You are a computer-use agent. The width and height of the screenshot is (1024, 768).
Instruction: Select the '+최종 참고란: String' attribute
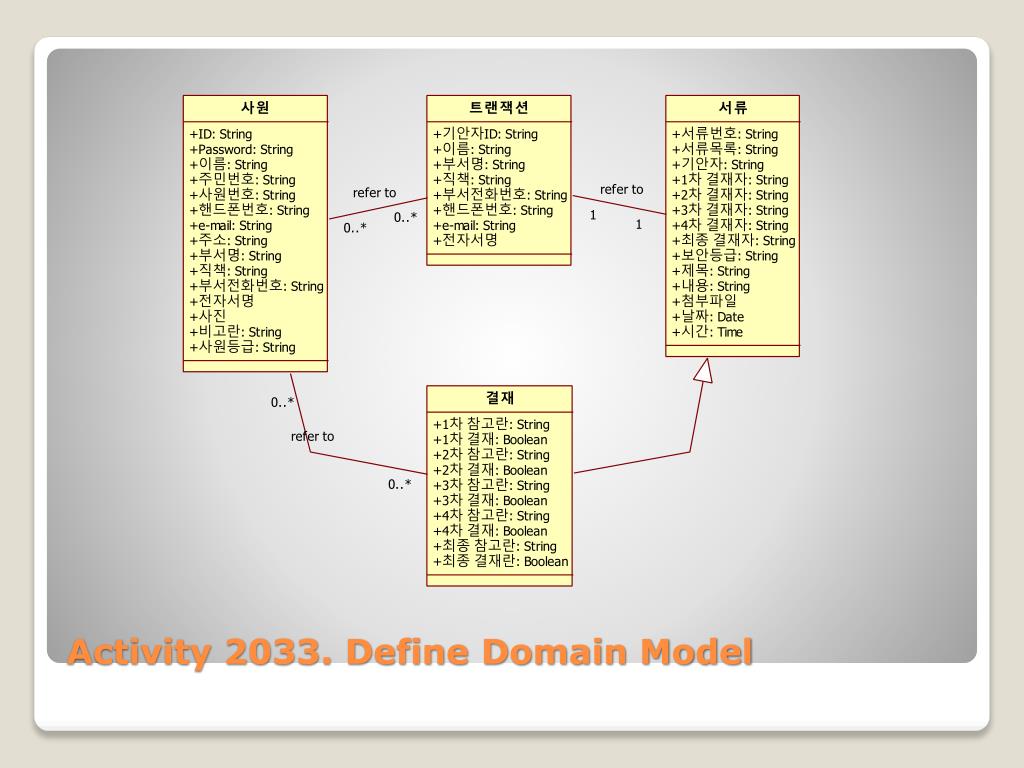point(494,546)
